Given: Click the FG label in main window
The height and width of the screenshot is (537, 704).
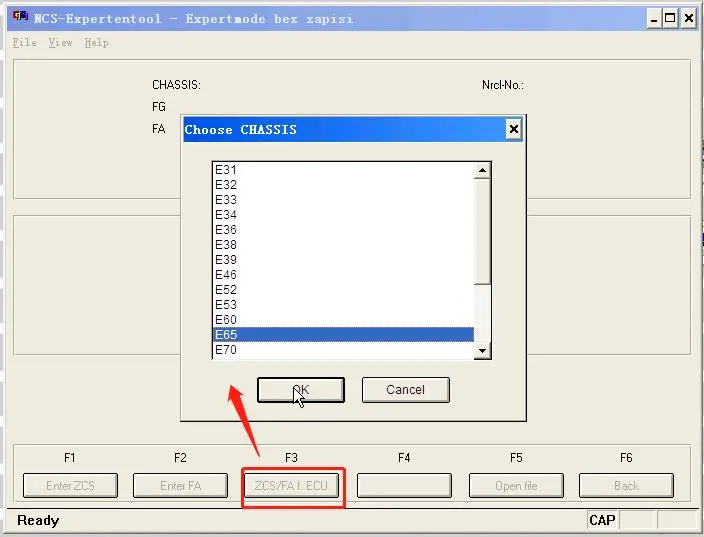Looking at the screenshot, I should (x=159, y=107).
